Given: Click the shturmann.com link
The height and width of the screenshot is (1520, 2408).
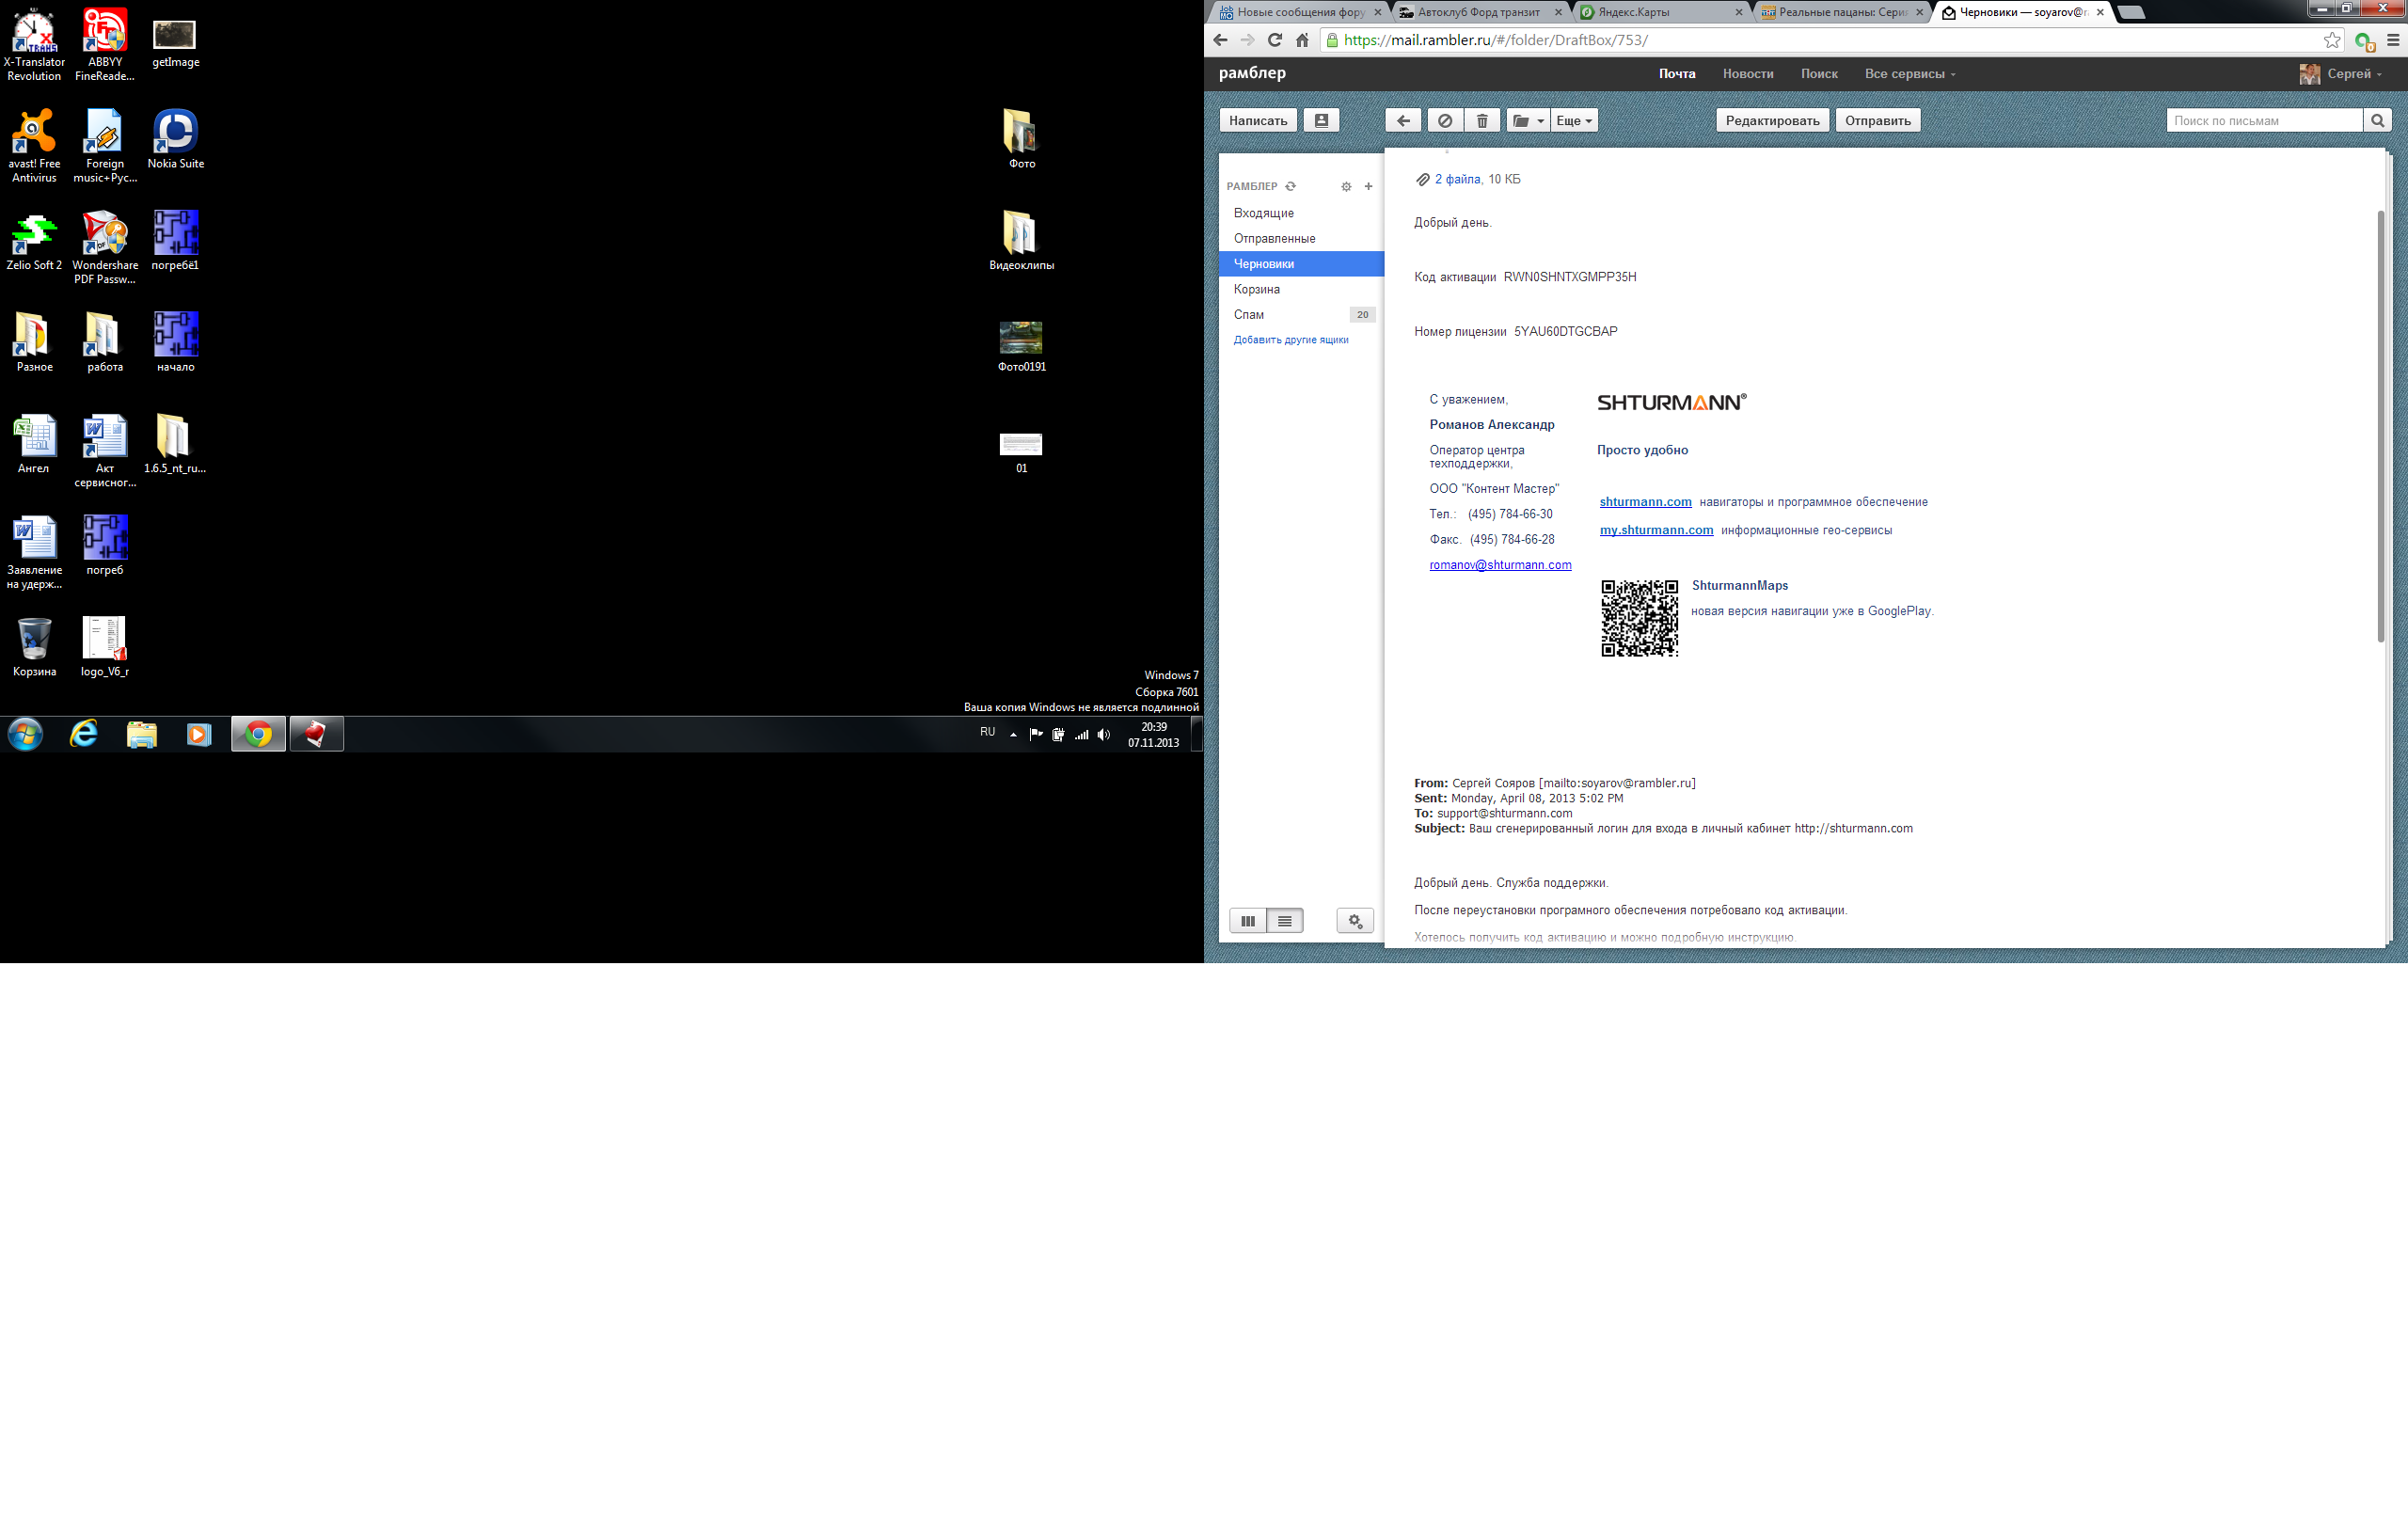Looking at the screenshot, I should tap(1645, 502).
